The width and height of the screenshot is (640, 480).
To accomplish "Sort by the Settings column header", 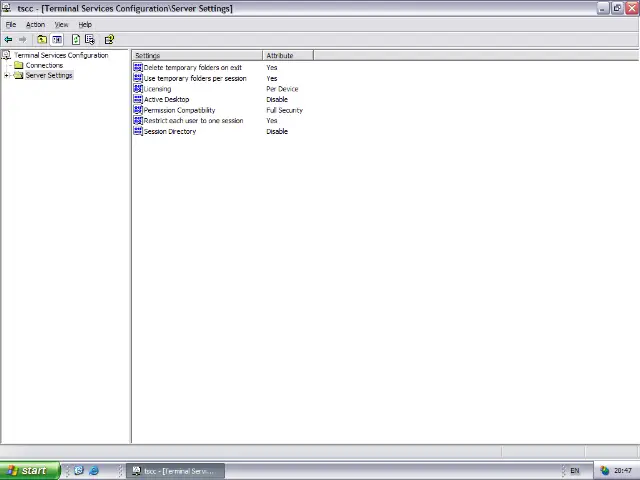I will tap(197, 55).
